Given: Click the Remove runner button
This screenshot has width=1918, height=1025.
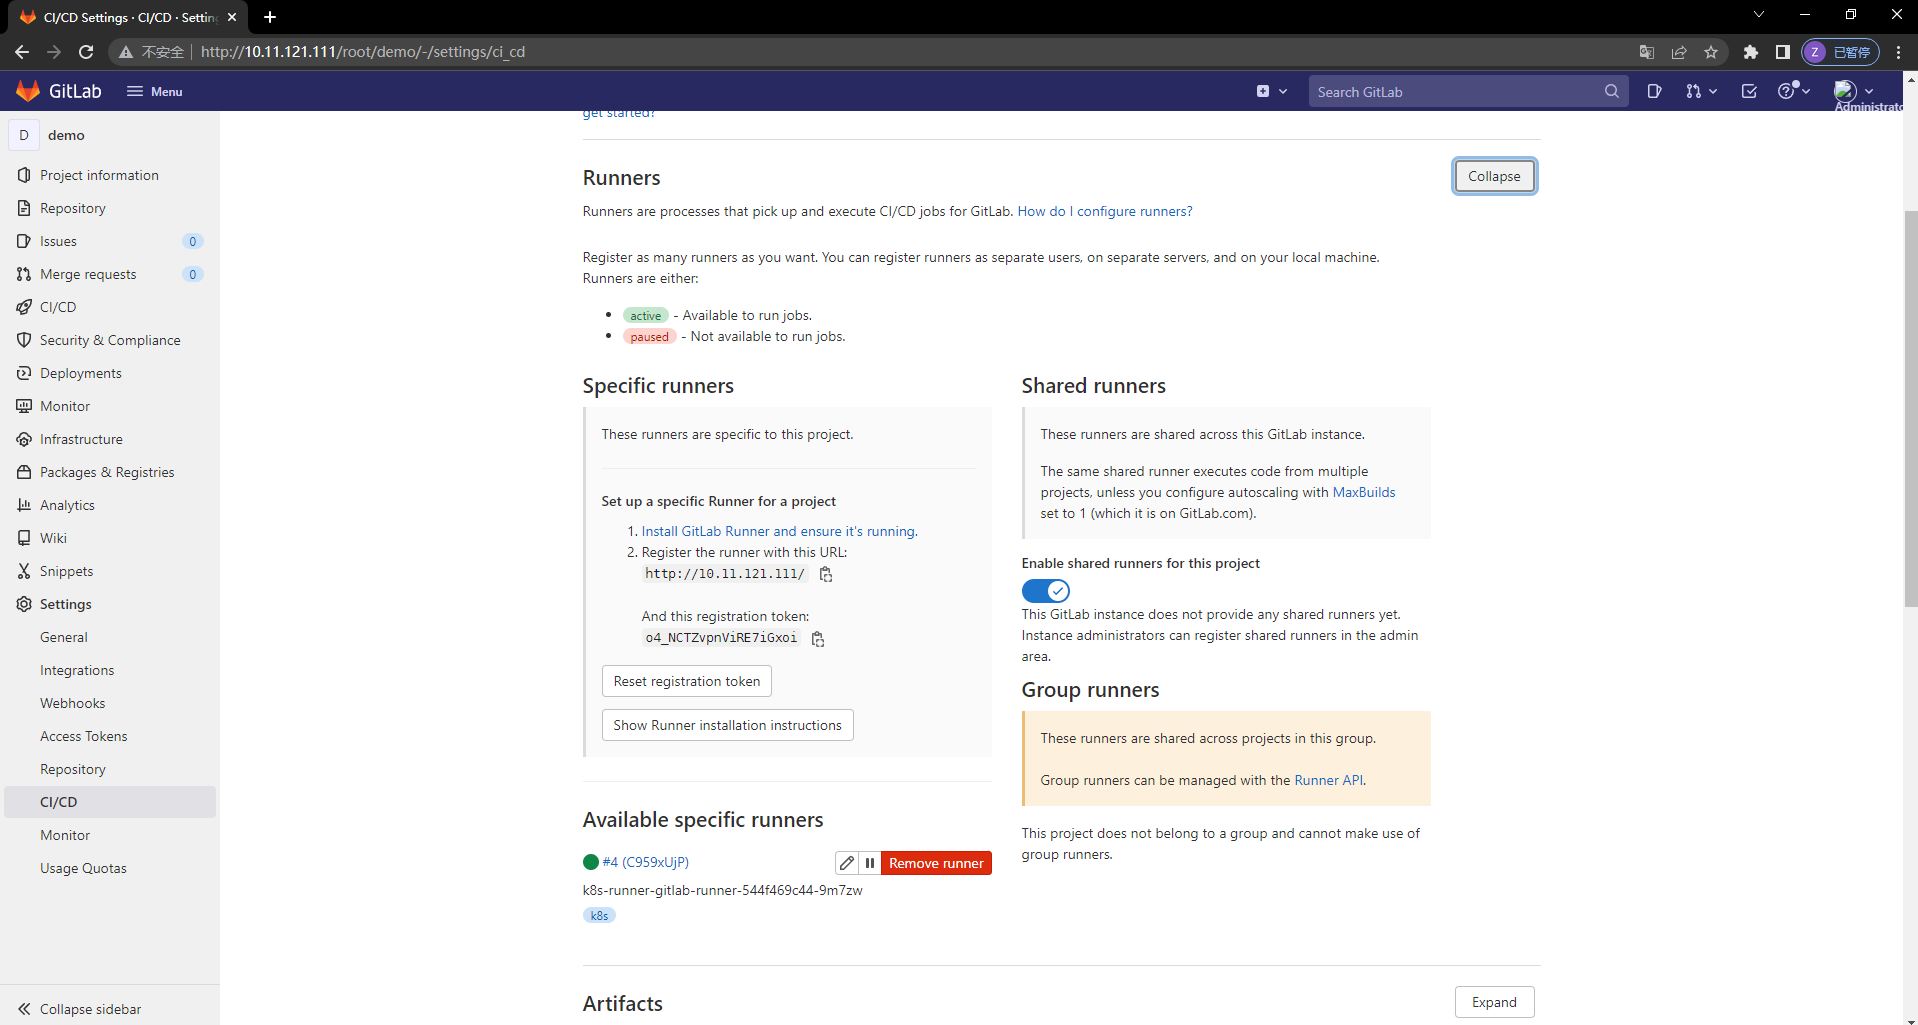Looking at the screenshot, I should 936,863.
